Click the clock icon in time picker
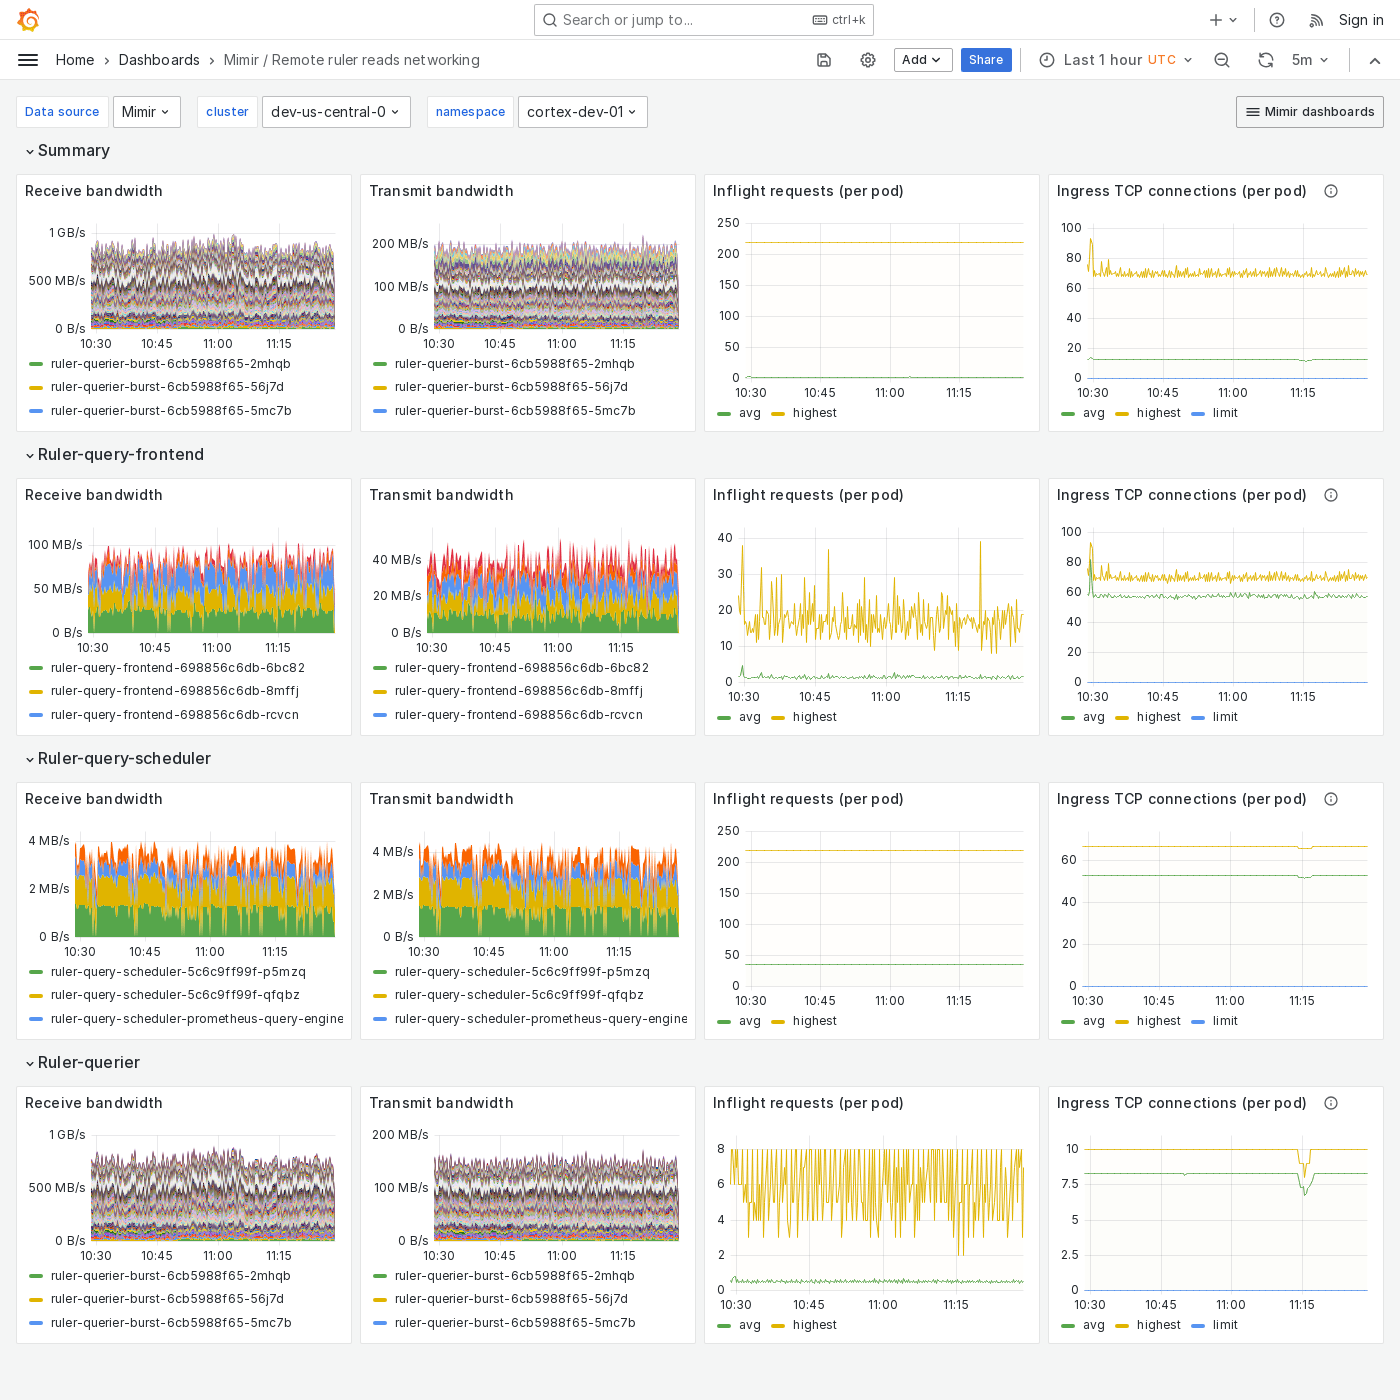The image size is (1400, 1400). pyautogui.click(x=1047, y=60)
